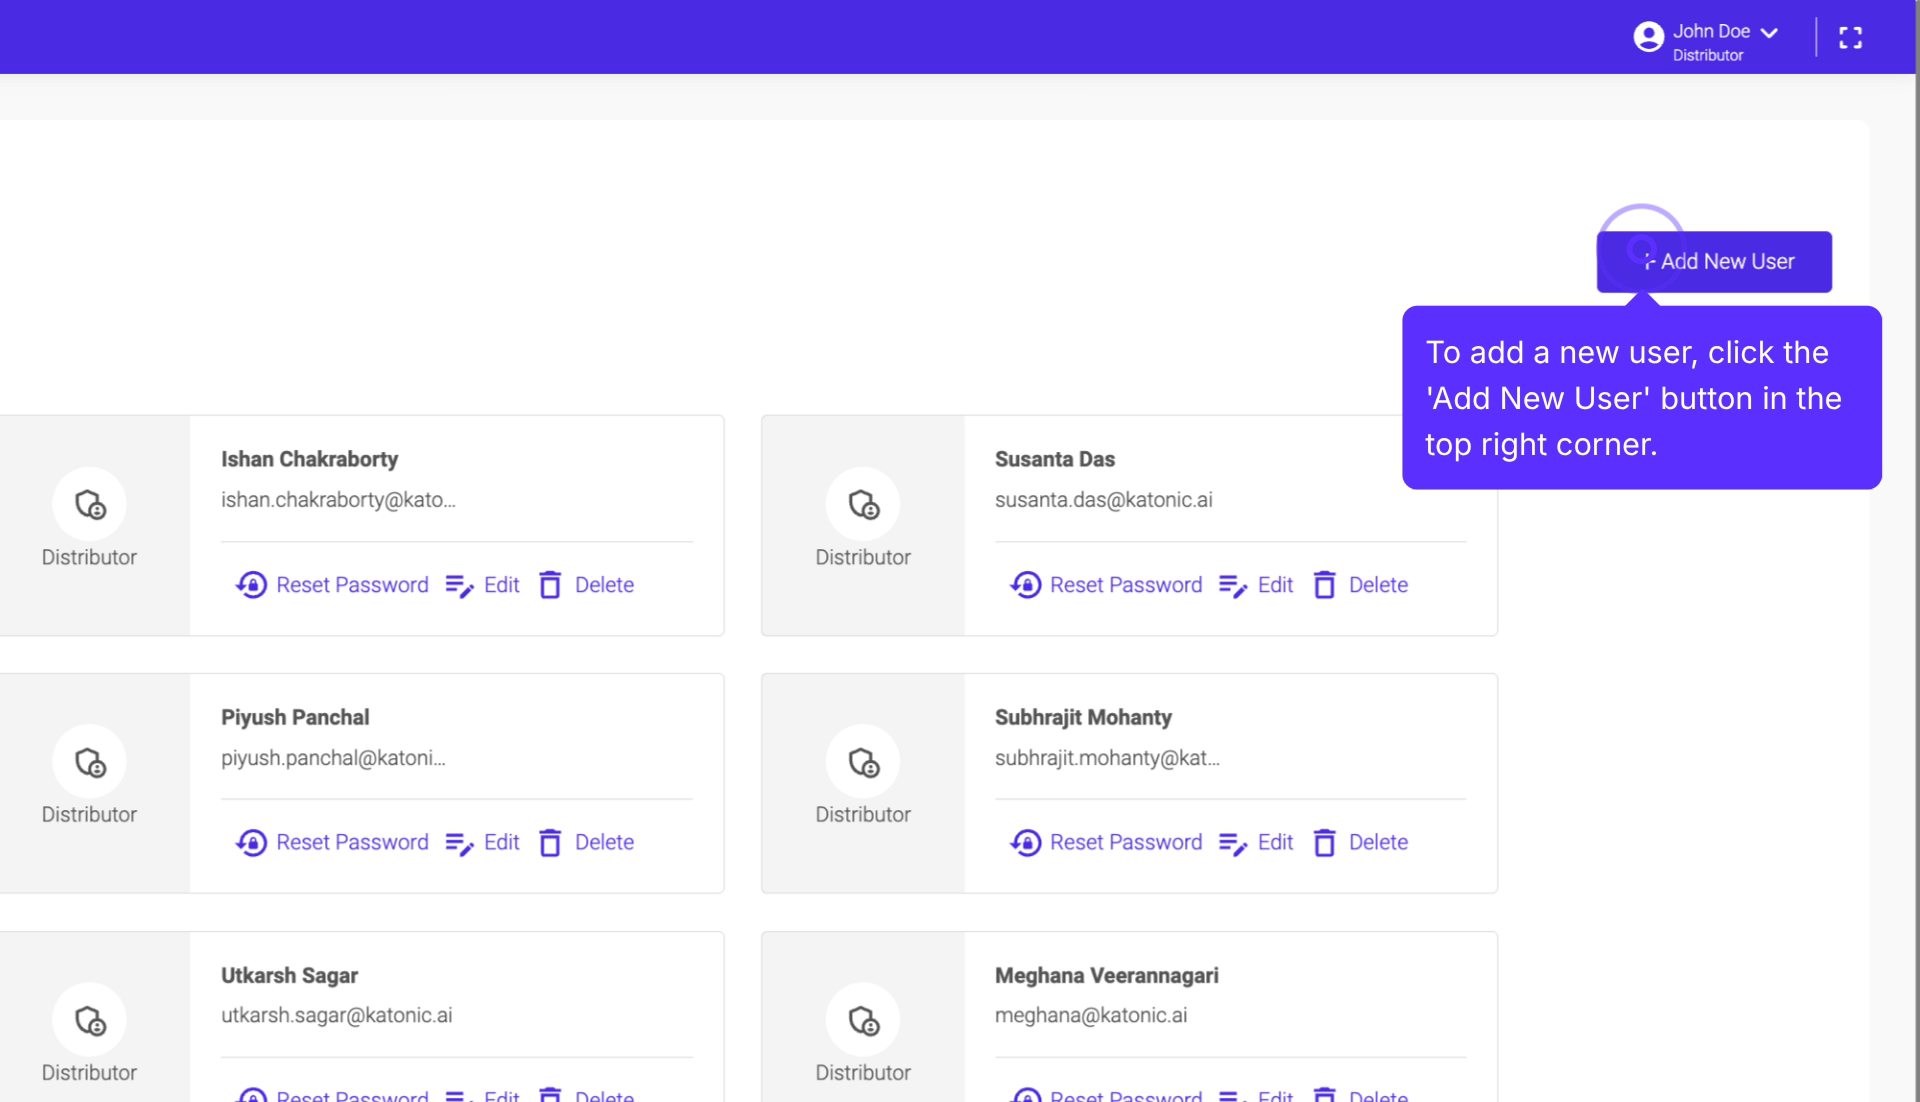The height and width of the screenshot is (1102, 1920).
Task: Open fullscreen mode using the expand icon
Action: 1850,36
